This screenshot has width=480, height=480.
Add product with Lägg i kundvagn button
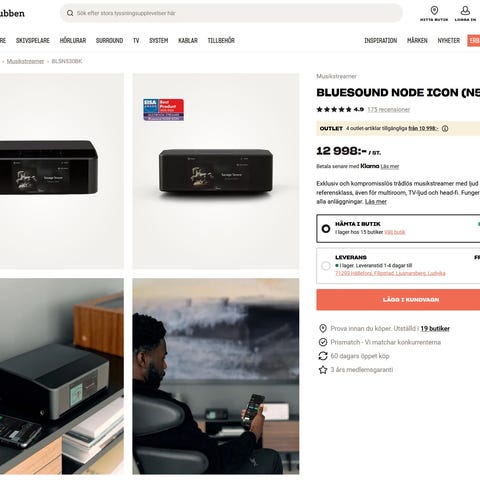398,300
